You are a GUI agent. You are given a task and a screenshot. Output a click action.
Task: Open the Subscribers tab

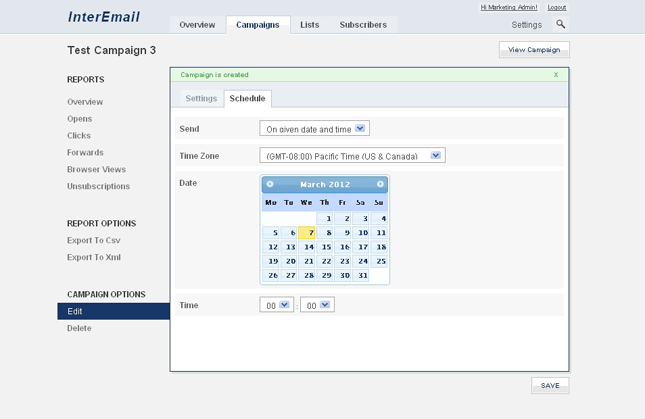pyautogui.click(x=363, y=25)
